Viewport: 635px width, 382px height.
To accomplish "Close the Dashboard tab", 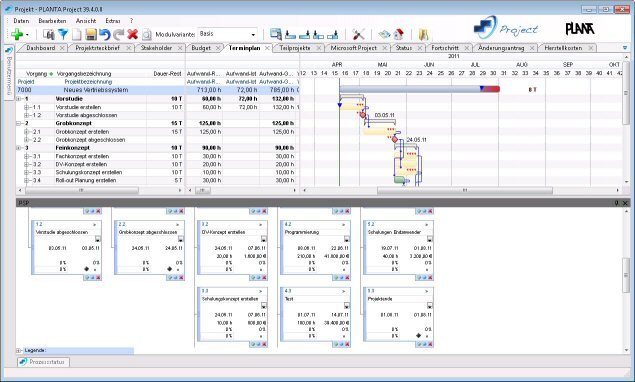I will pos(62,48).
